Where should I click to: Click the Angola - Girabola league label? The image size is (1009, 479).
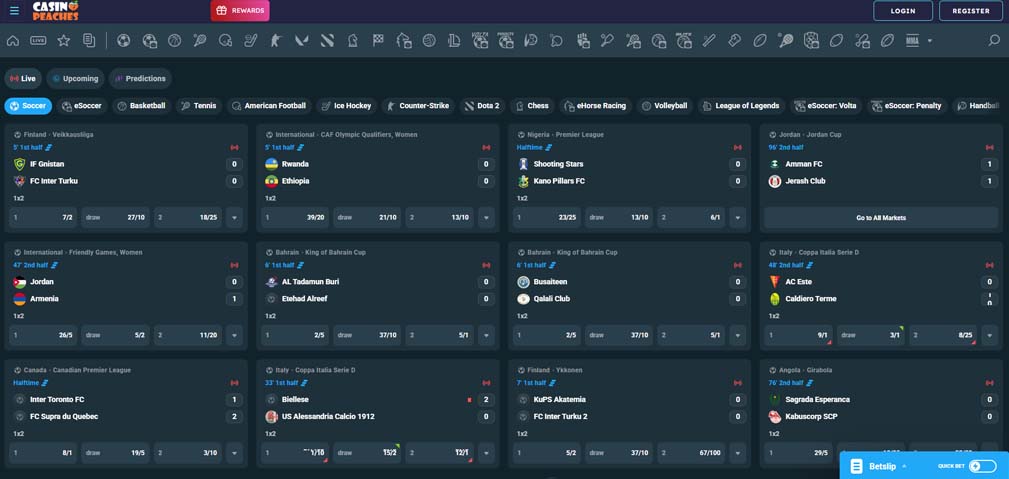805,370
